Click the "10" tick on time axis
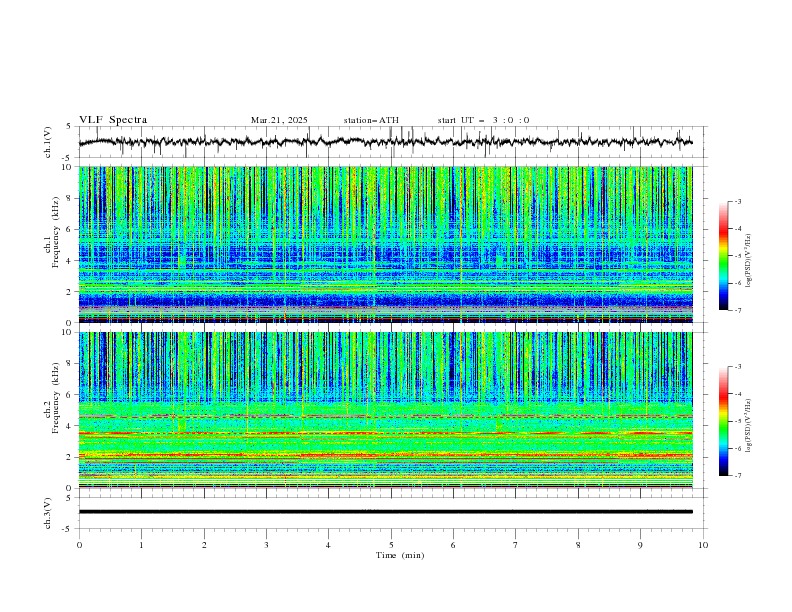Image resolution: width=792 pixels, height=612 pixels. tap(703, 545)
